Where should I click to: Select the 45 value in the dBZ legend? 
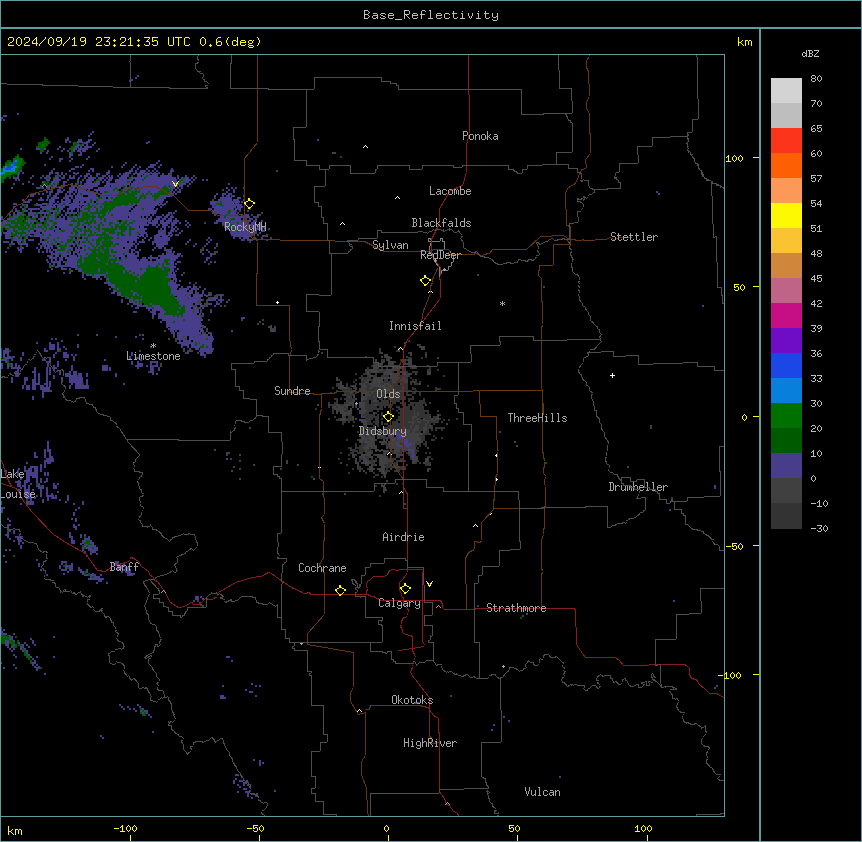tap(816, 279)
